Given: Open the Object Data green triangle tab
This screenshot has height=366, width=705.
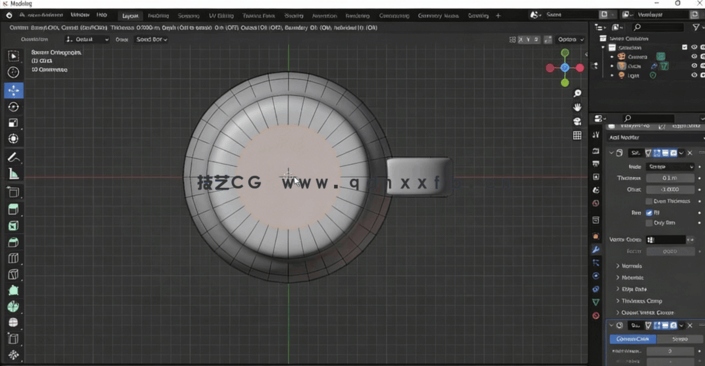Looking at the screenshot, I should (x=596, y=302).
